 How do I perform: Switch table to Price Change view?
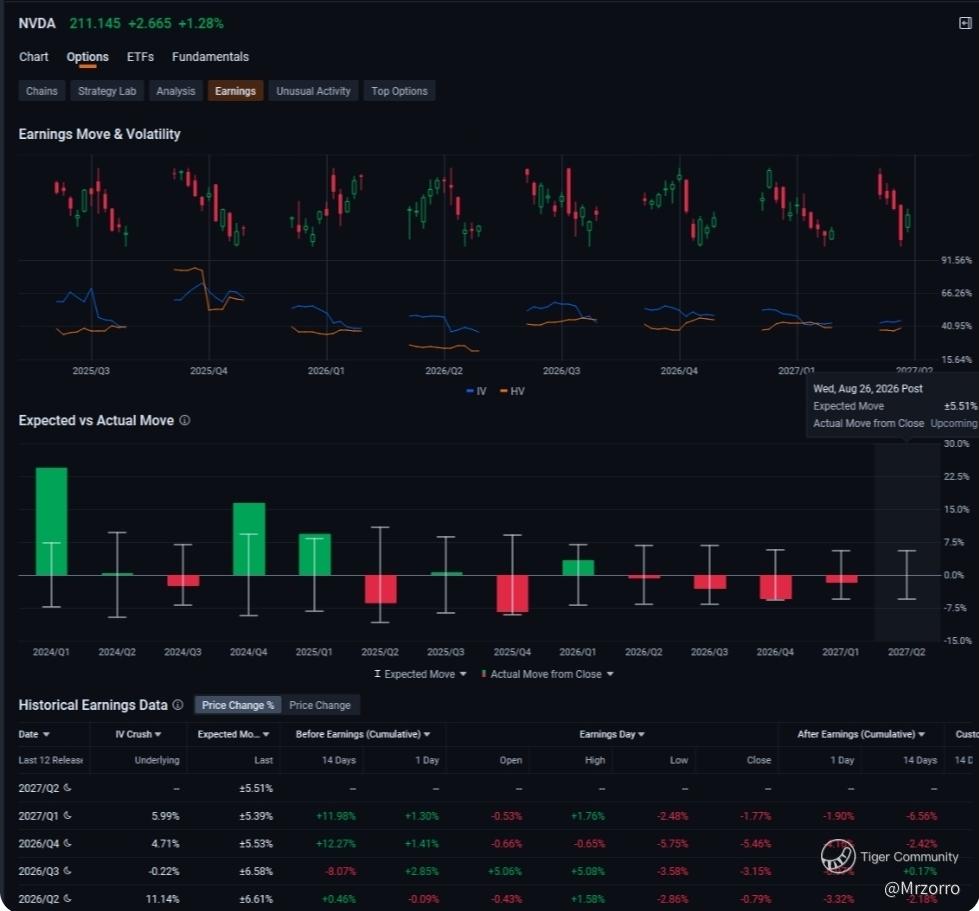point(320,705)
